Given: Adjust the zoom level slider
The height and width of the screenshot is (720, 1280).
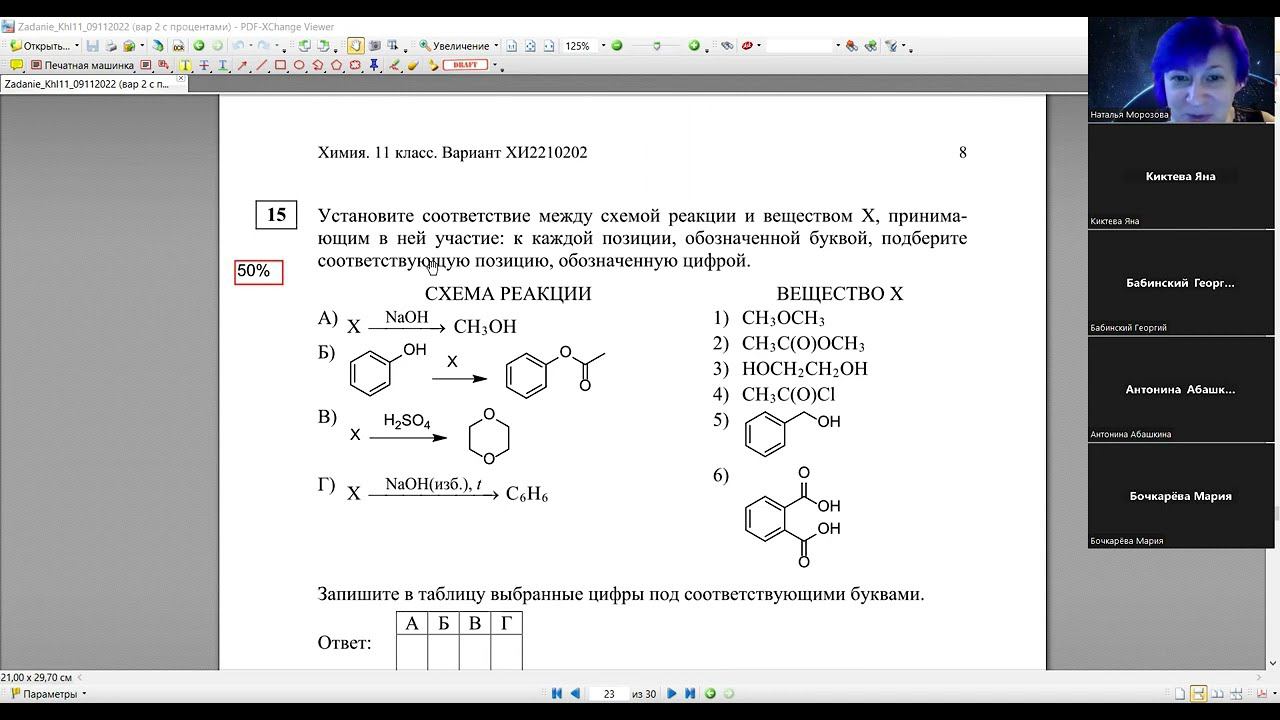Looking at the screenshot, I should click(656, 46).
